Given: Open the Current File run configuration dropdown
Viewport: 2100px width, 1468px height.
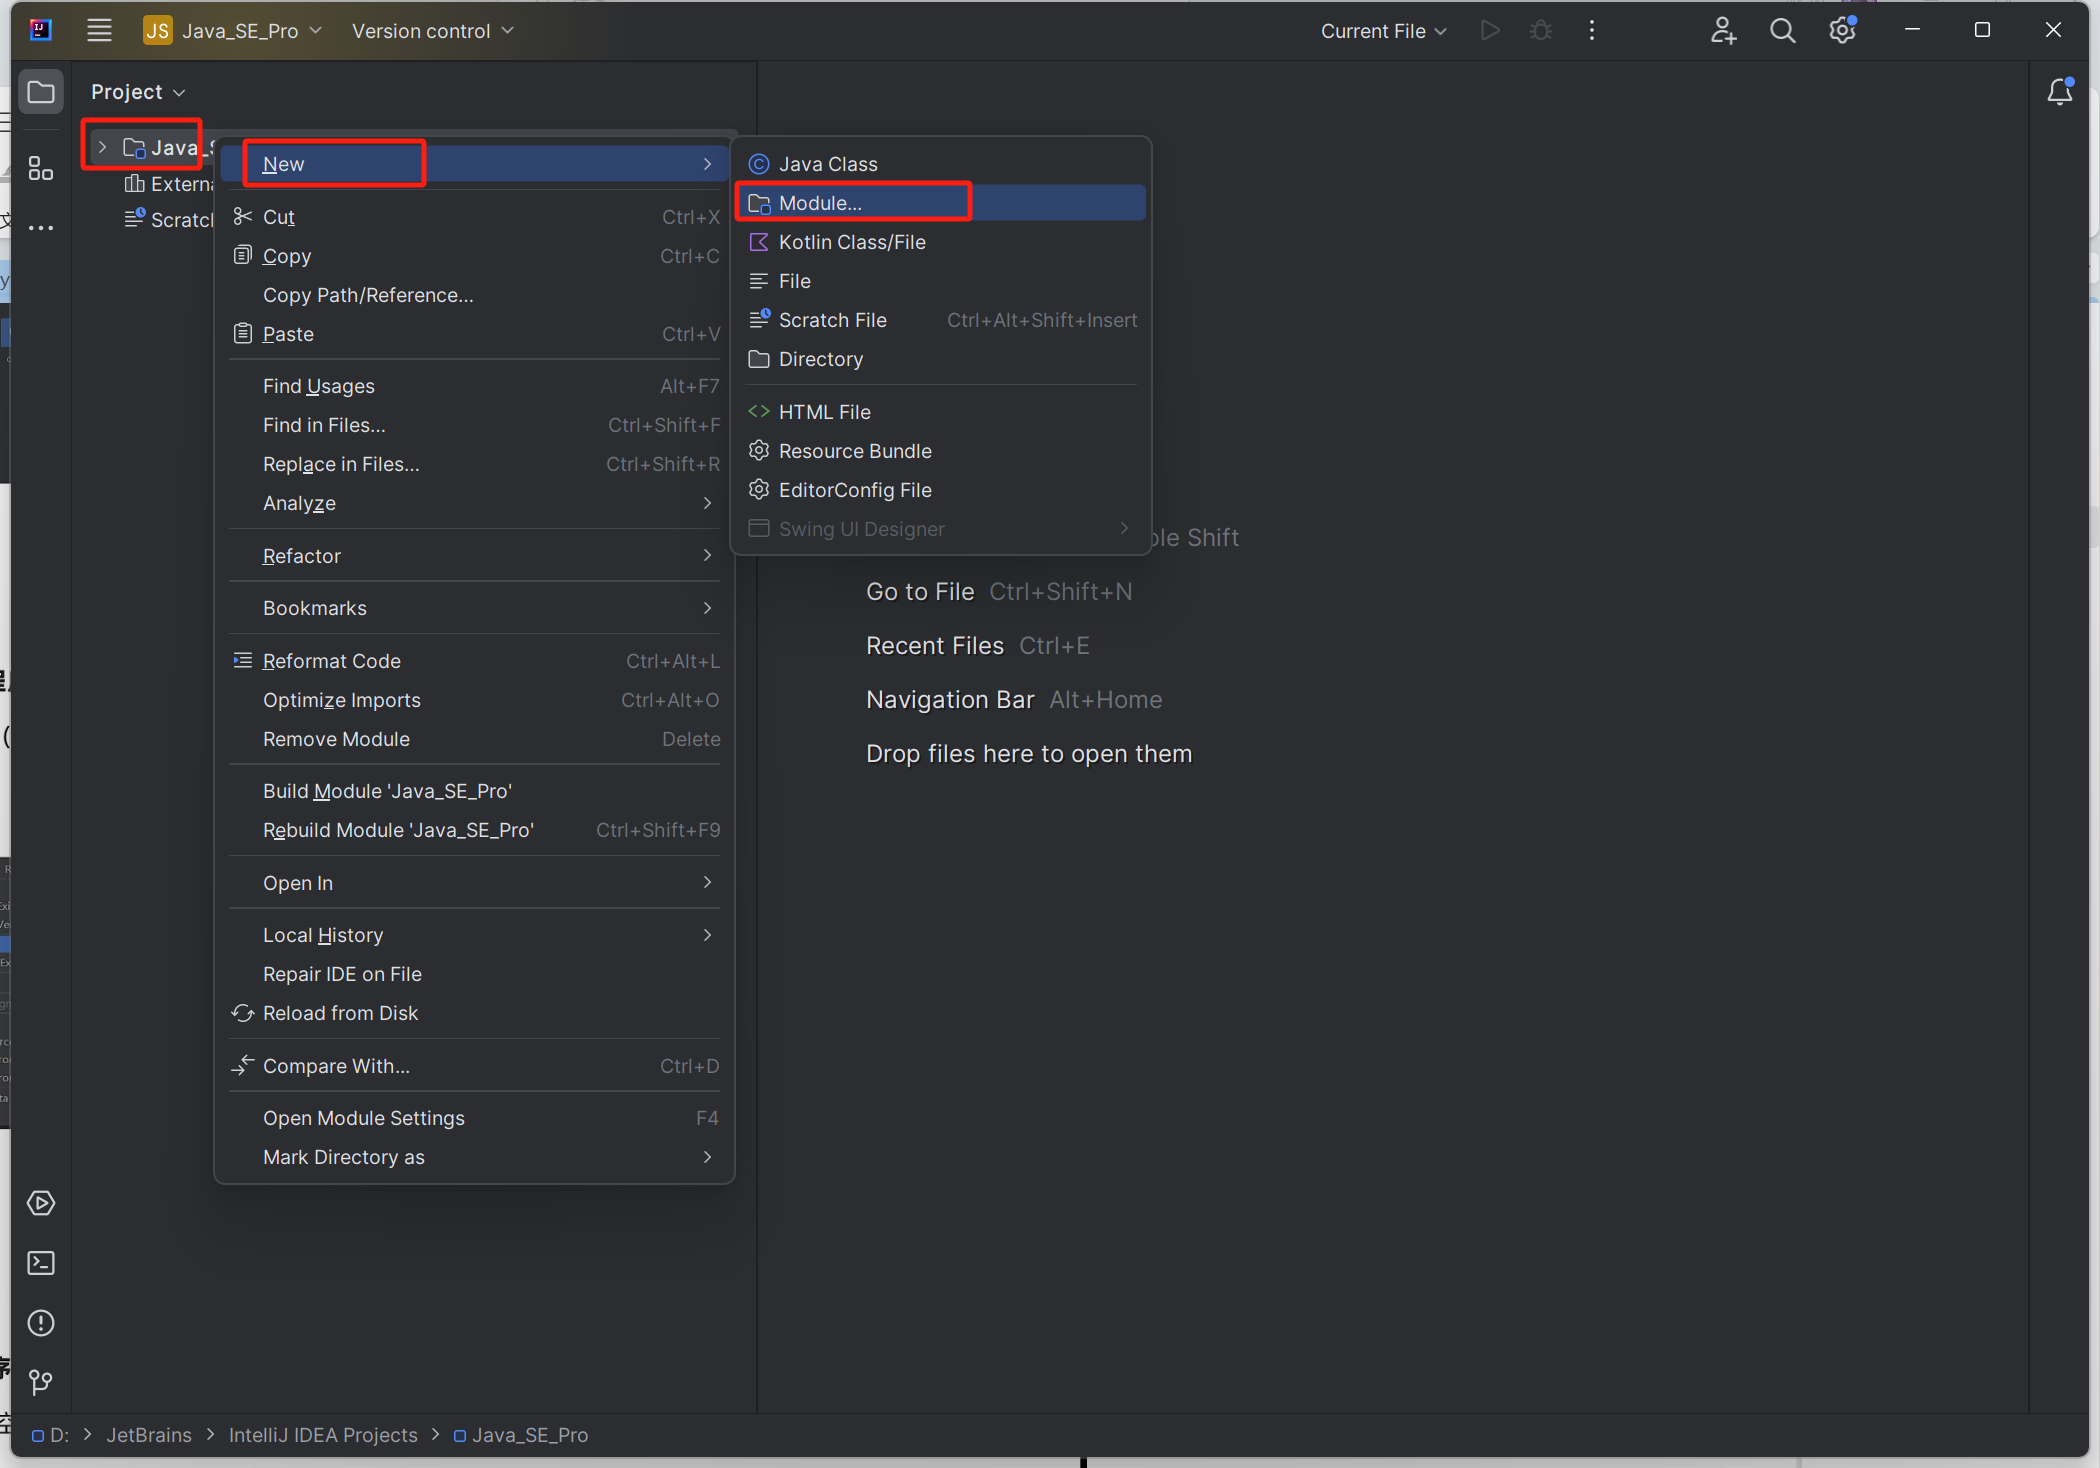Looking at the screenshot, I should (x=1383, y=31).
